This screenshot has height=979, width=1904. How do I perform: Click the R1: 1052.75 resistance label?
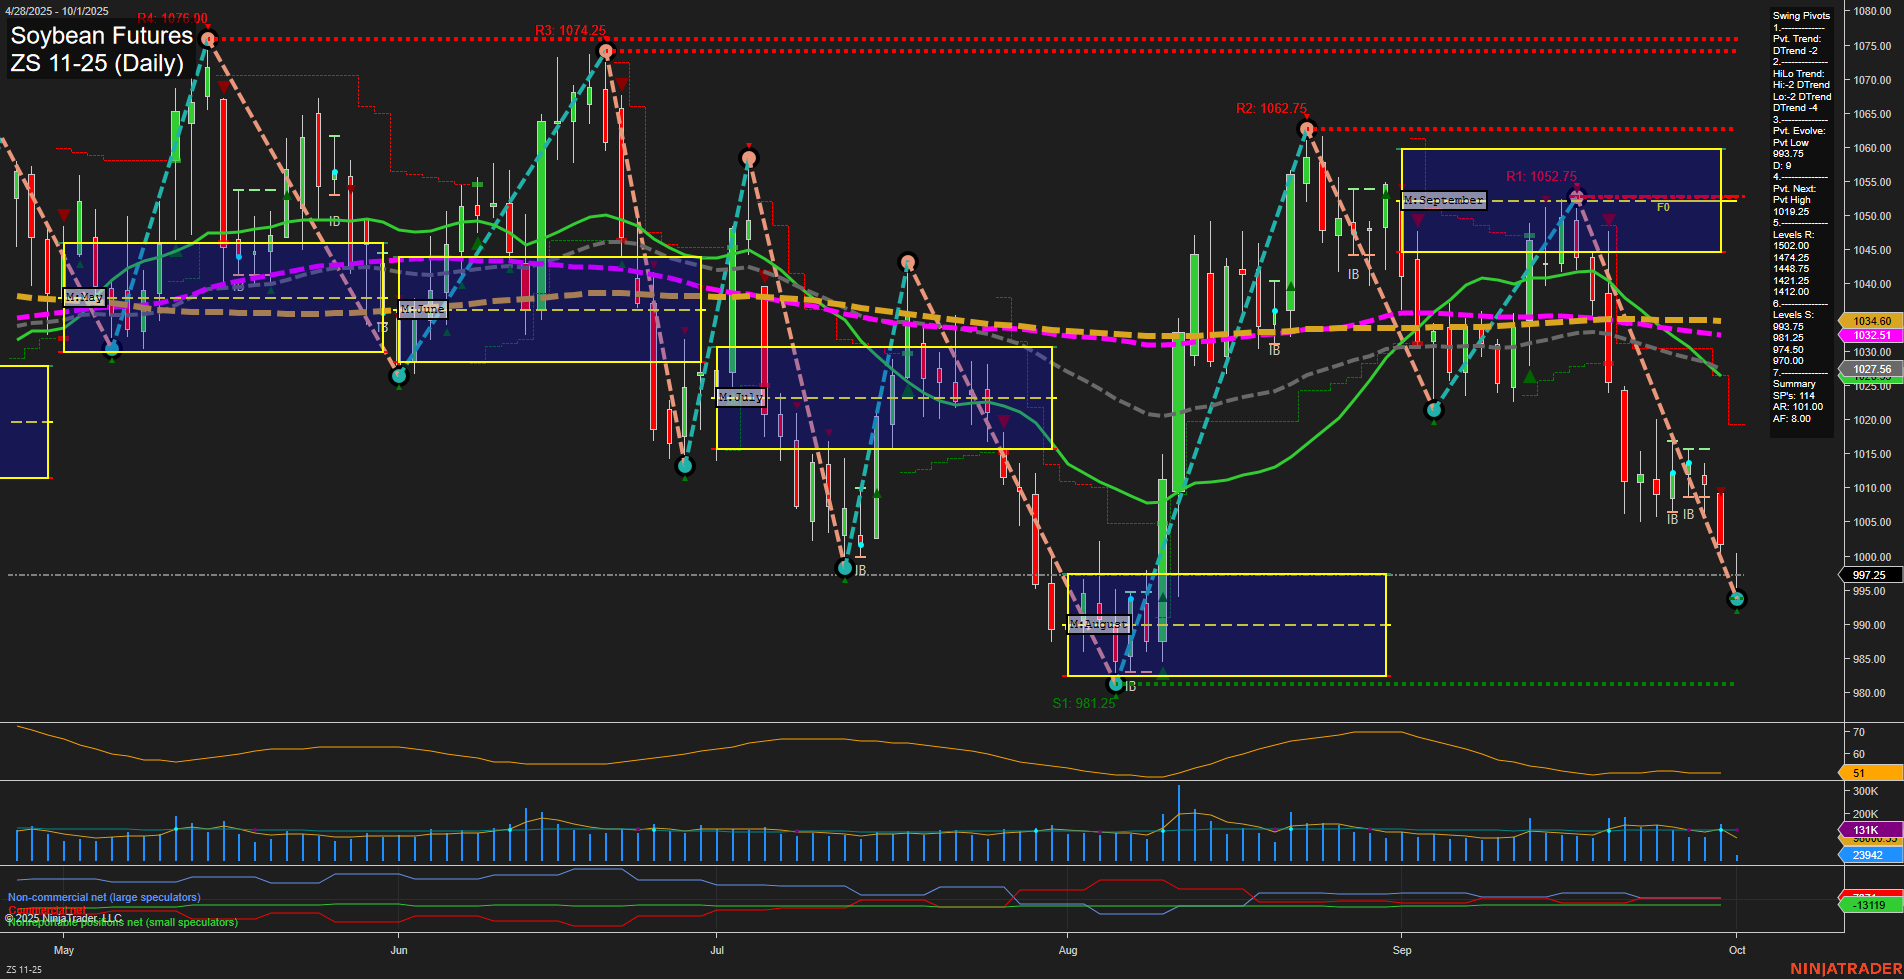coord(1541,176)
